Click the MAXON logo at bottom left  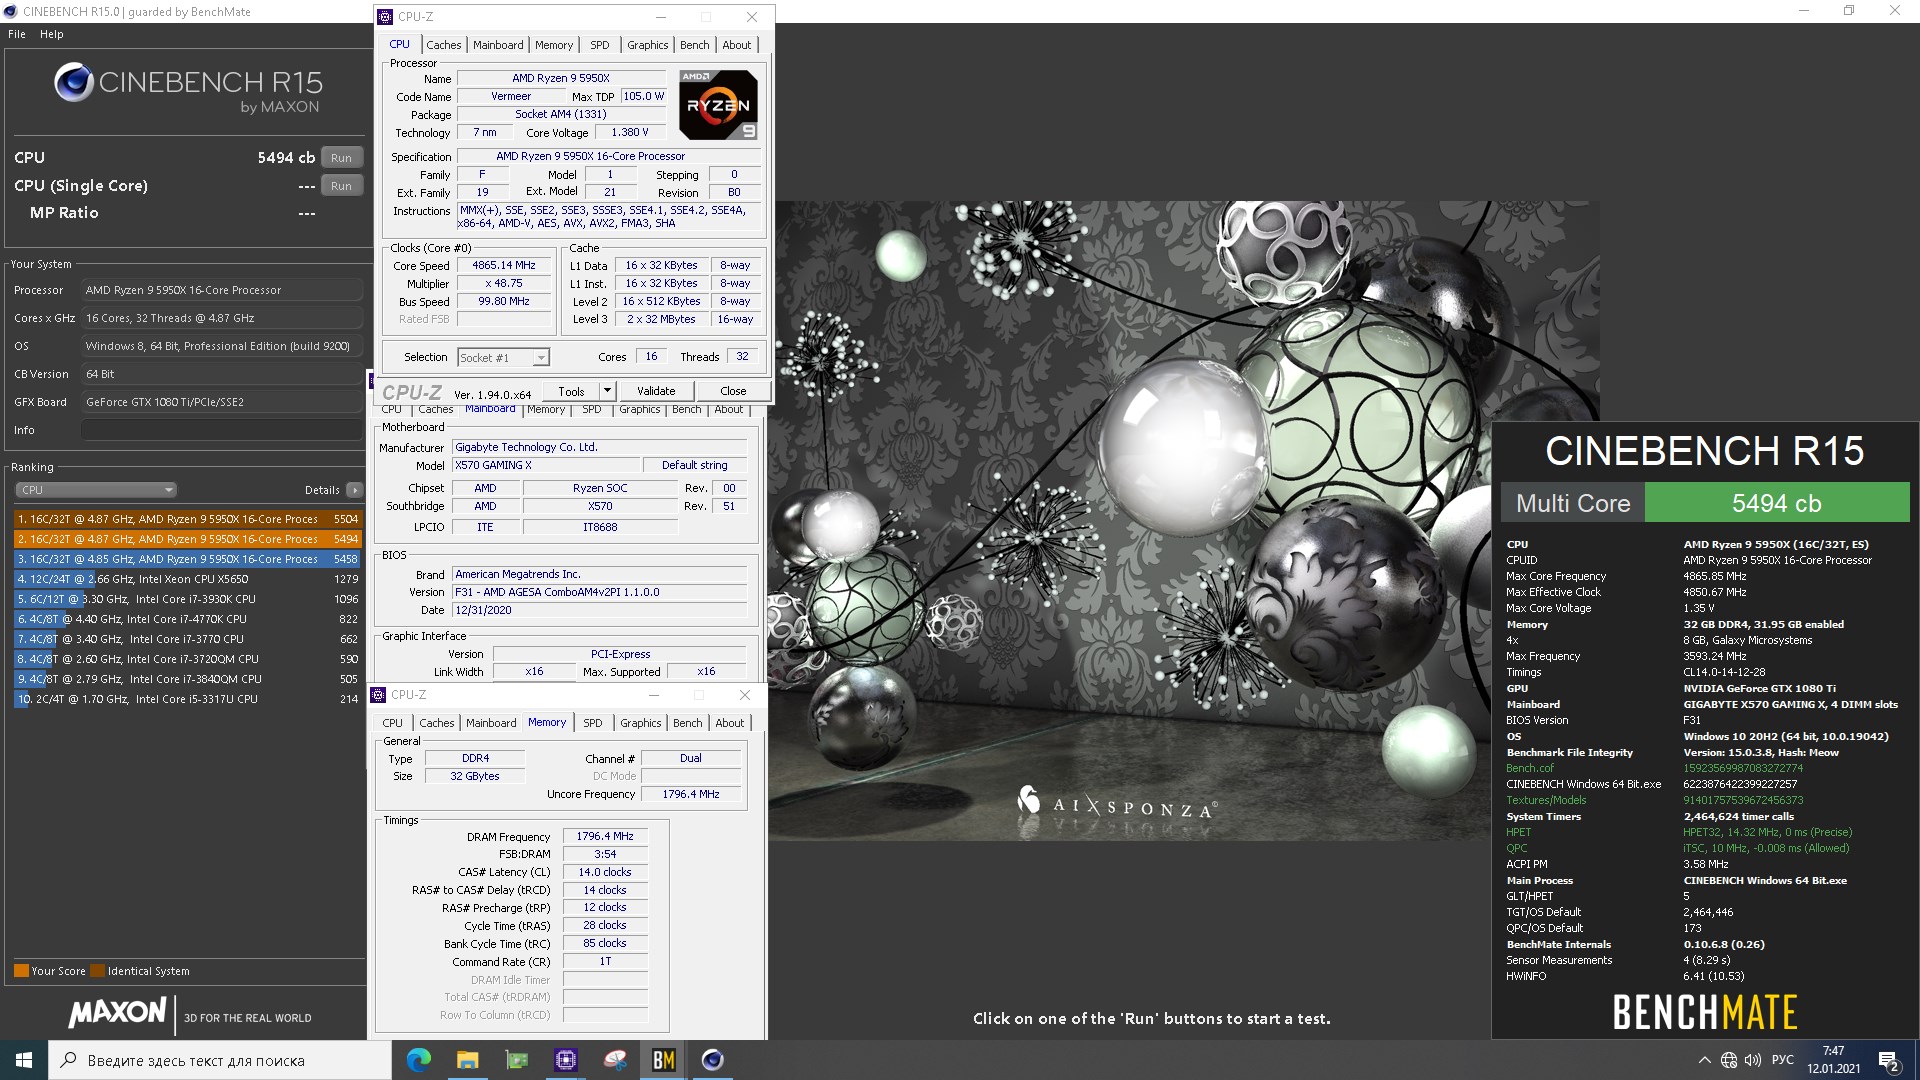[x=117, y=1014]
